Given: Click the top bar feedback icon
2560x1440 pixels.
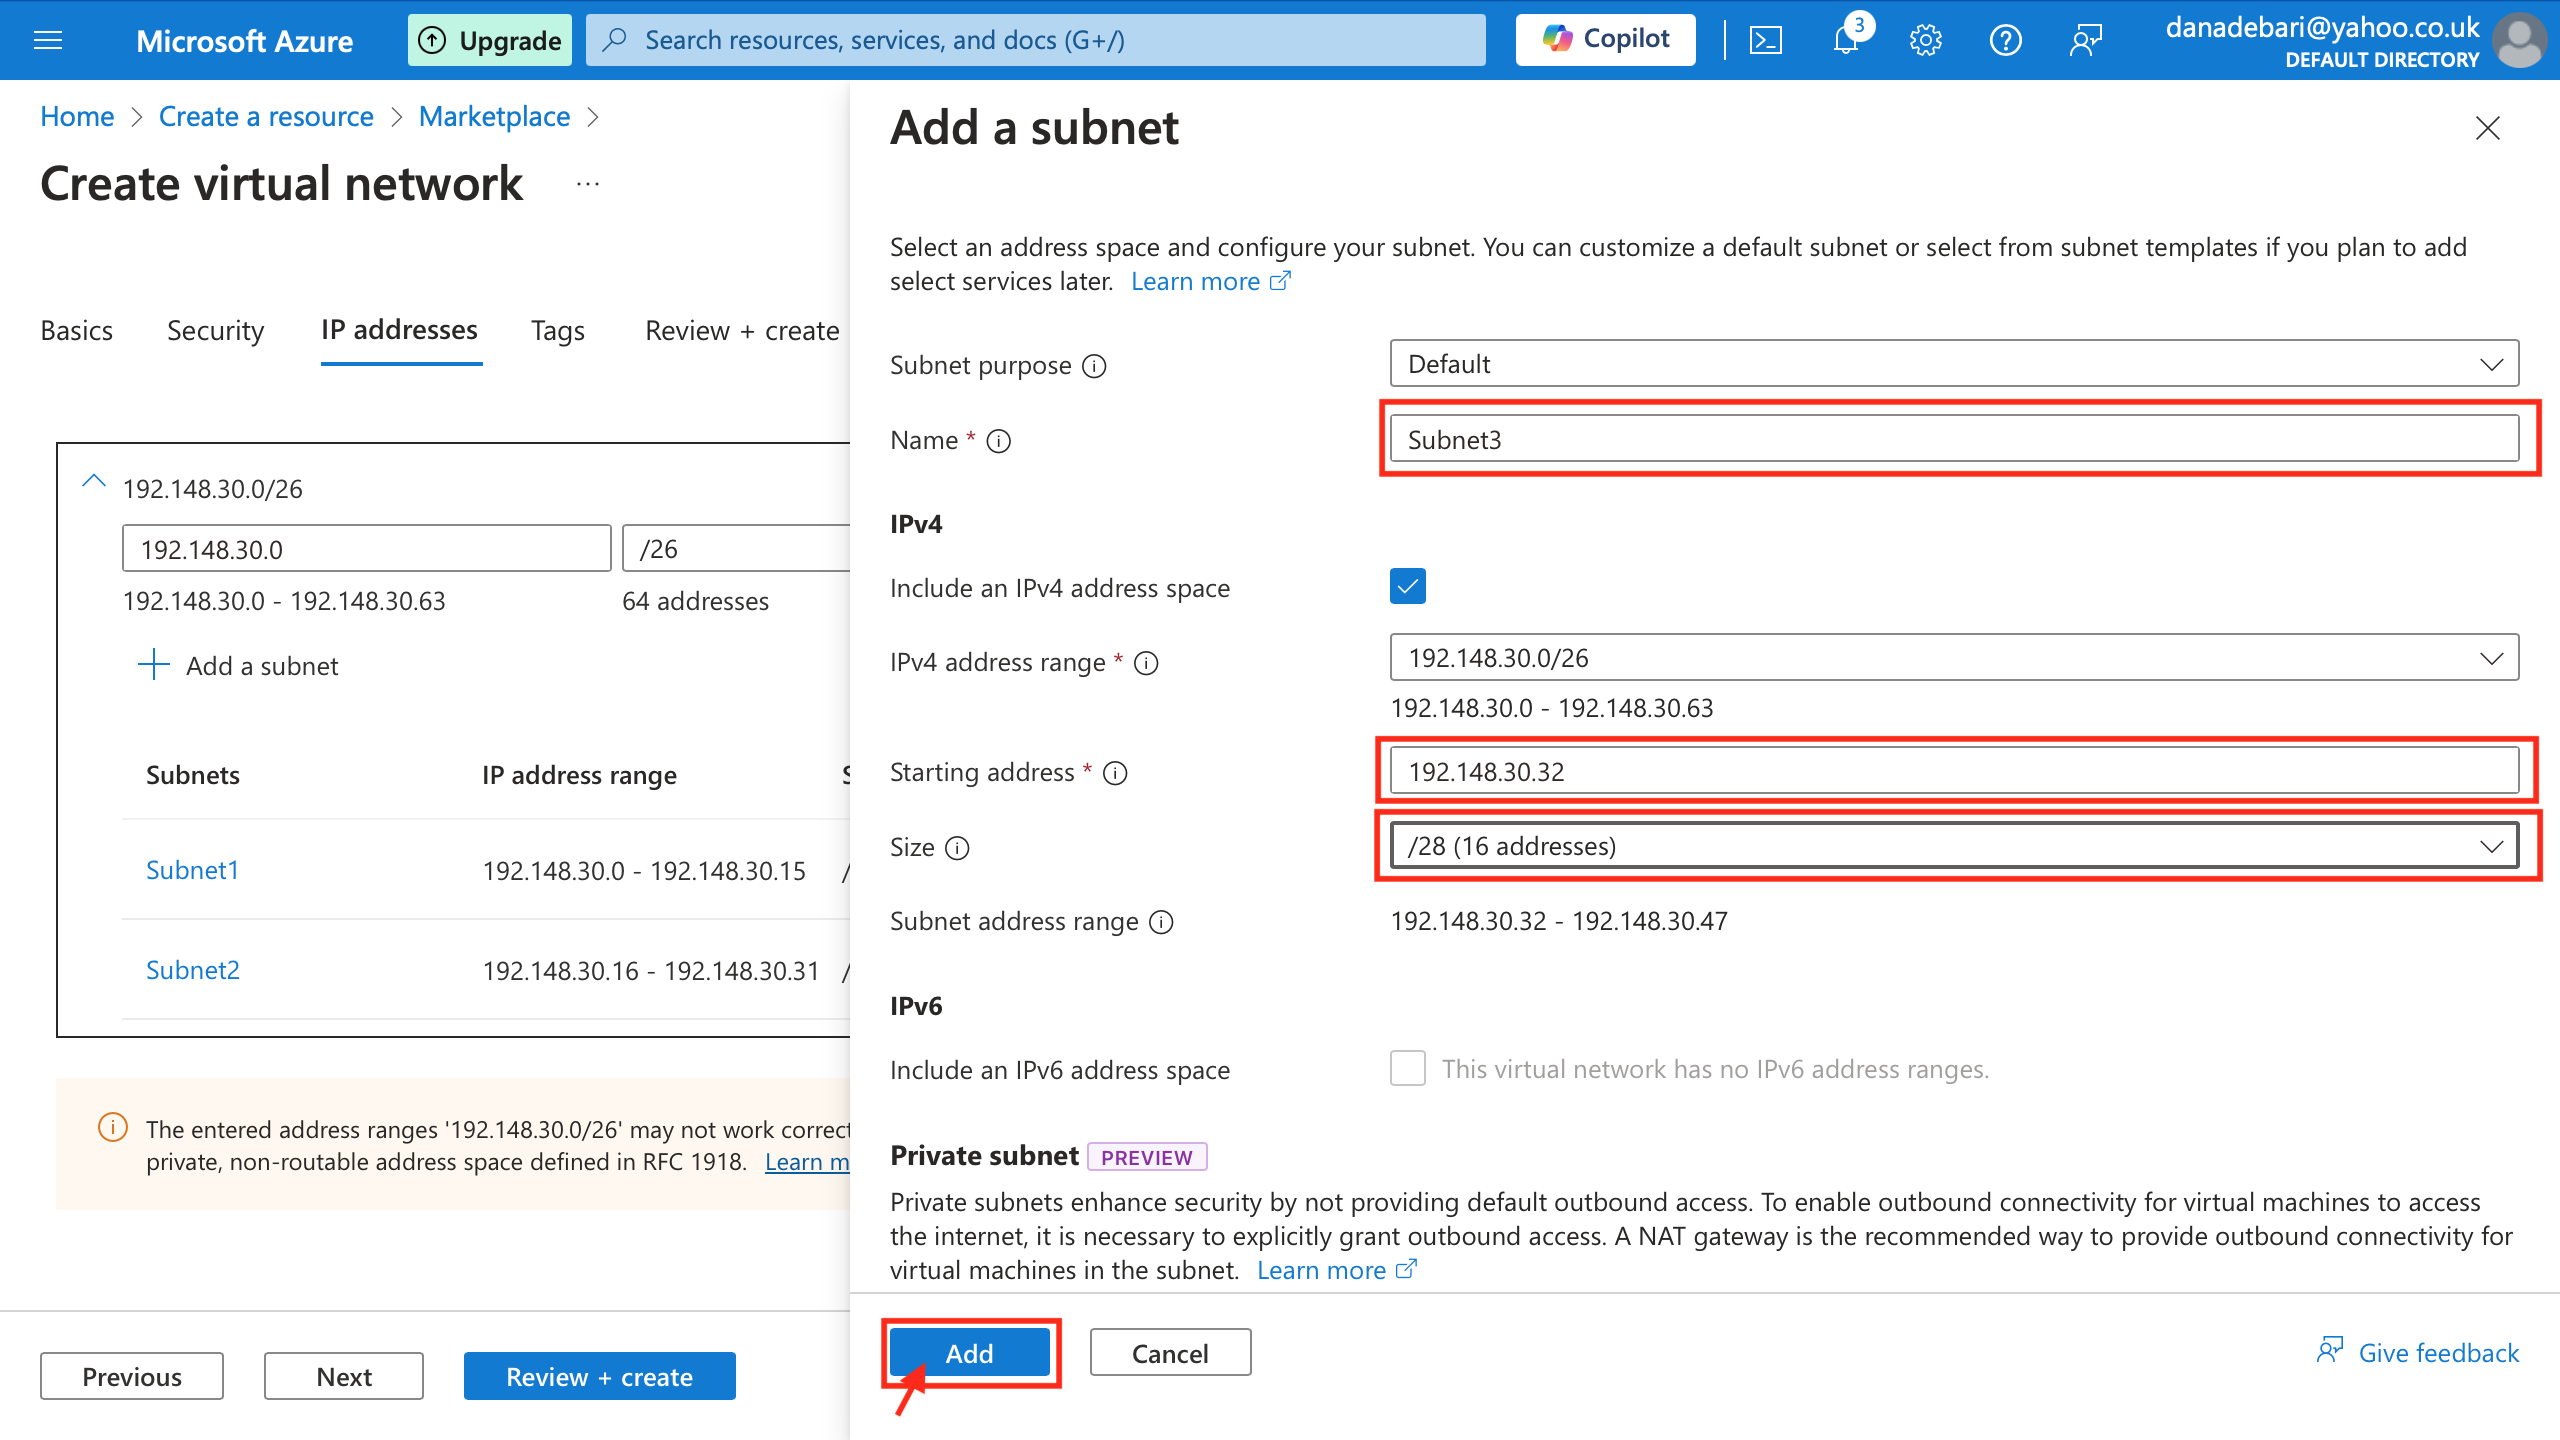Looking at the screenshot, I should coord(2086,40).
